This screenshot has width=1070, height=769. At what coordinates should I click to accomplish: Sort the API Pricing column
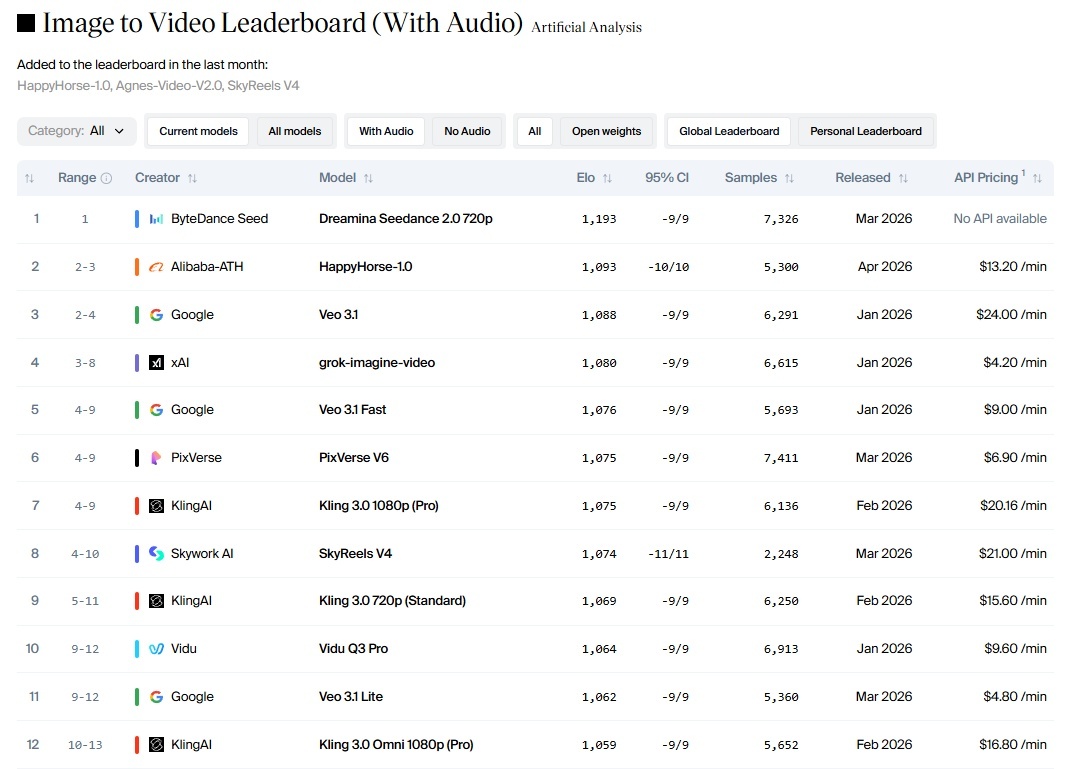1037,178
